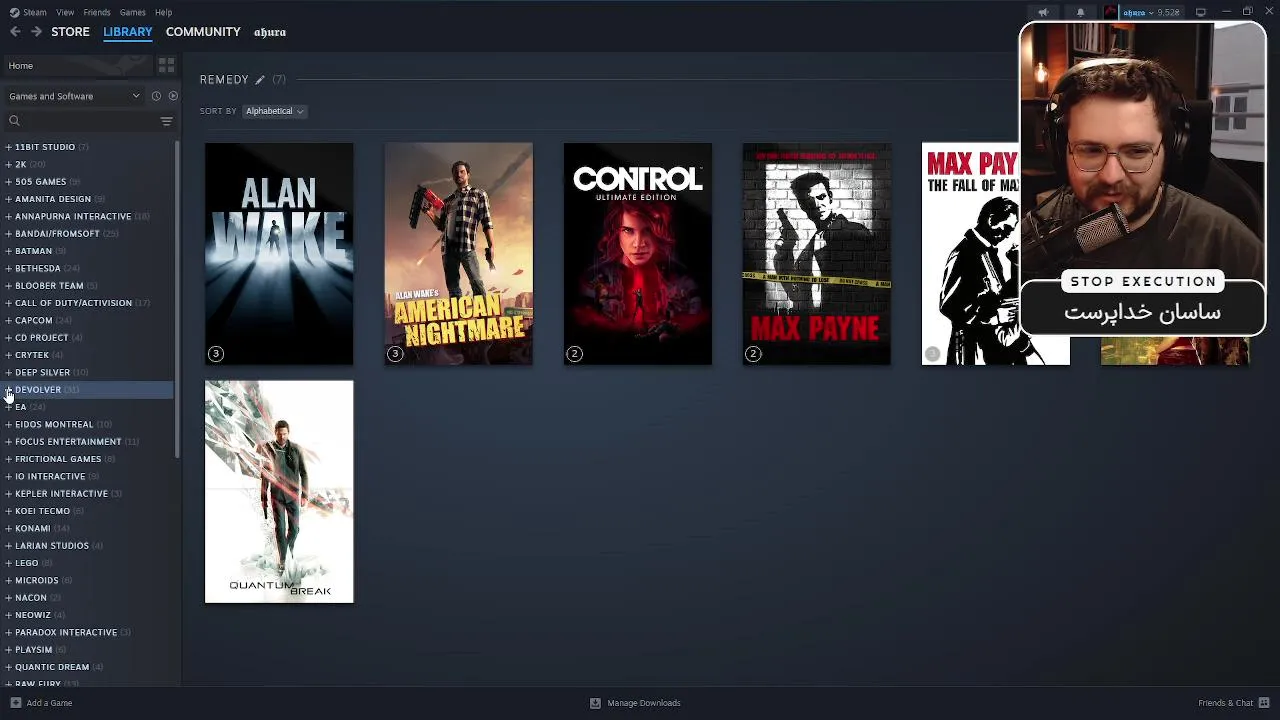Select the BATMAN collection label
This screenshot has width=1280, height=720.
coord(33,251)
